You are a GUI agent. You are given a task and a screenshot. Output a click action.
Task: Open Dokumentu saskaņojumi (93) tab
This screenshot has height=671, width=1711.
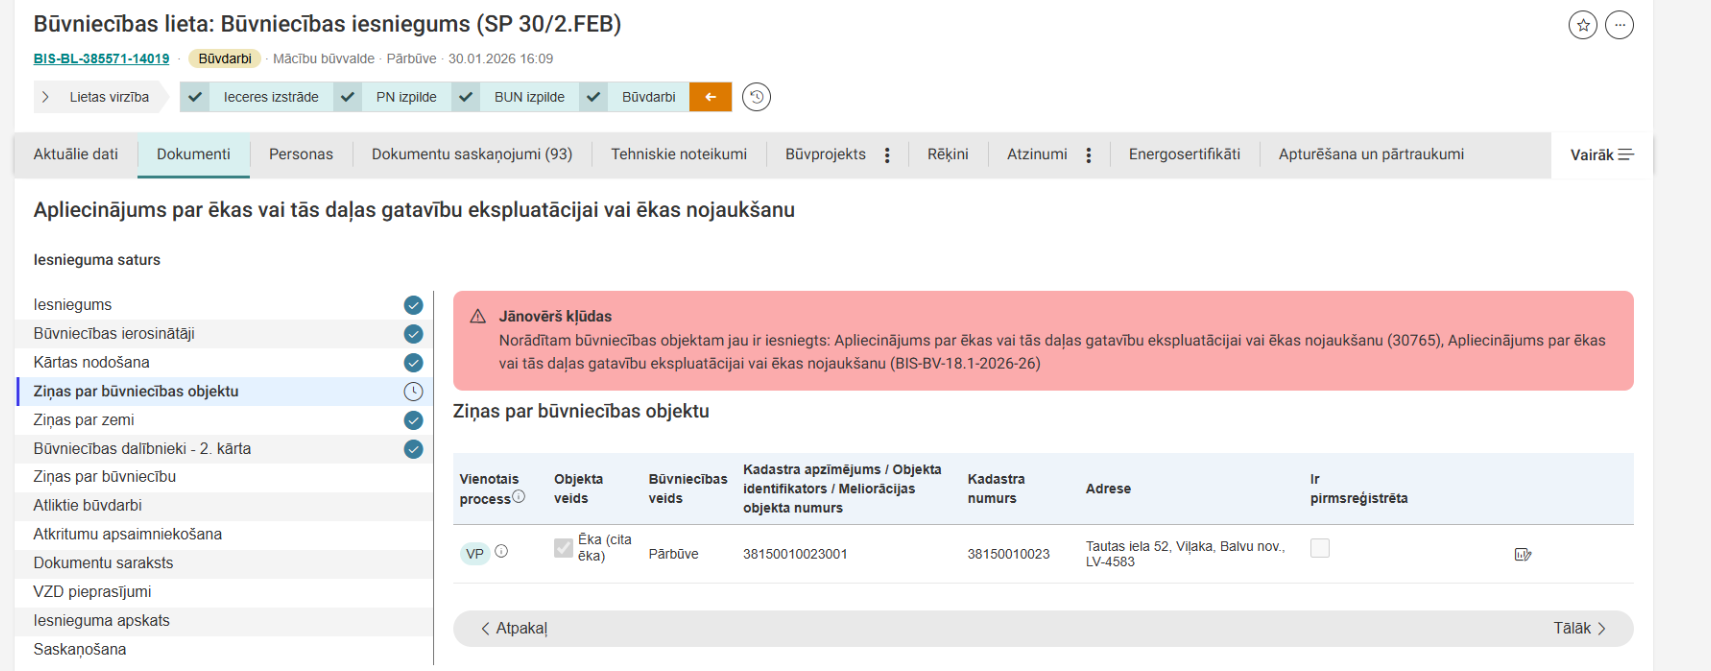(472, 154)
